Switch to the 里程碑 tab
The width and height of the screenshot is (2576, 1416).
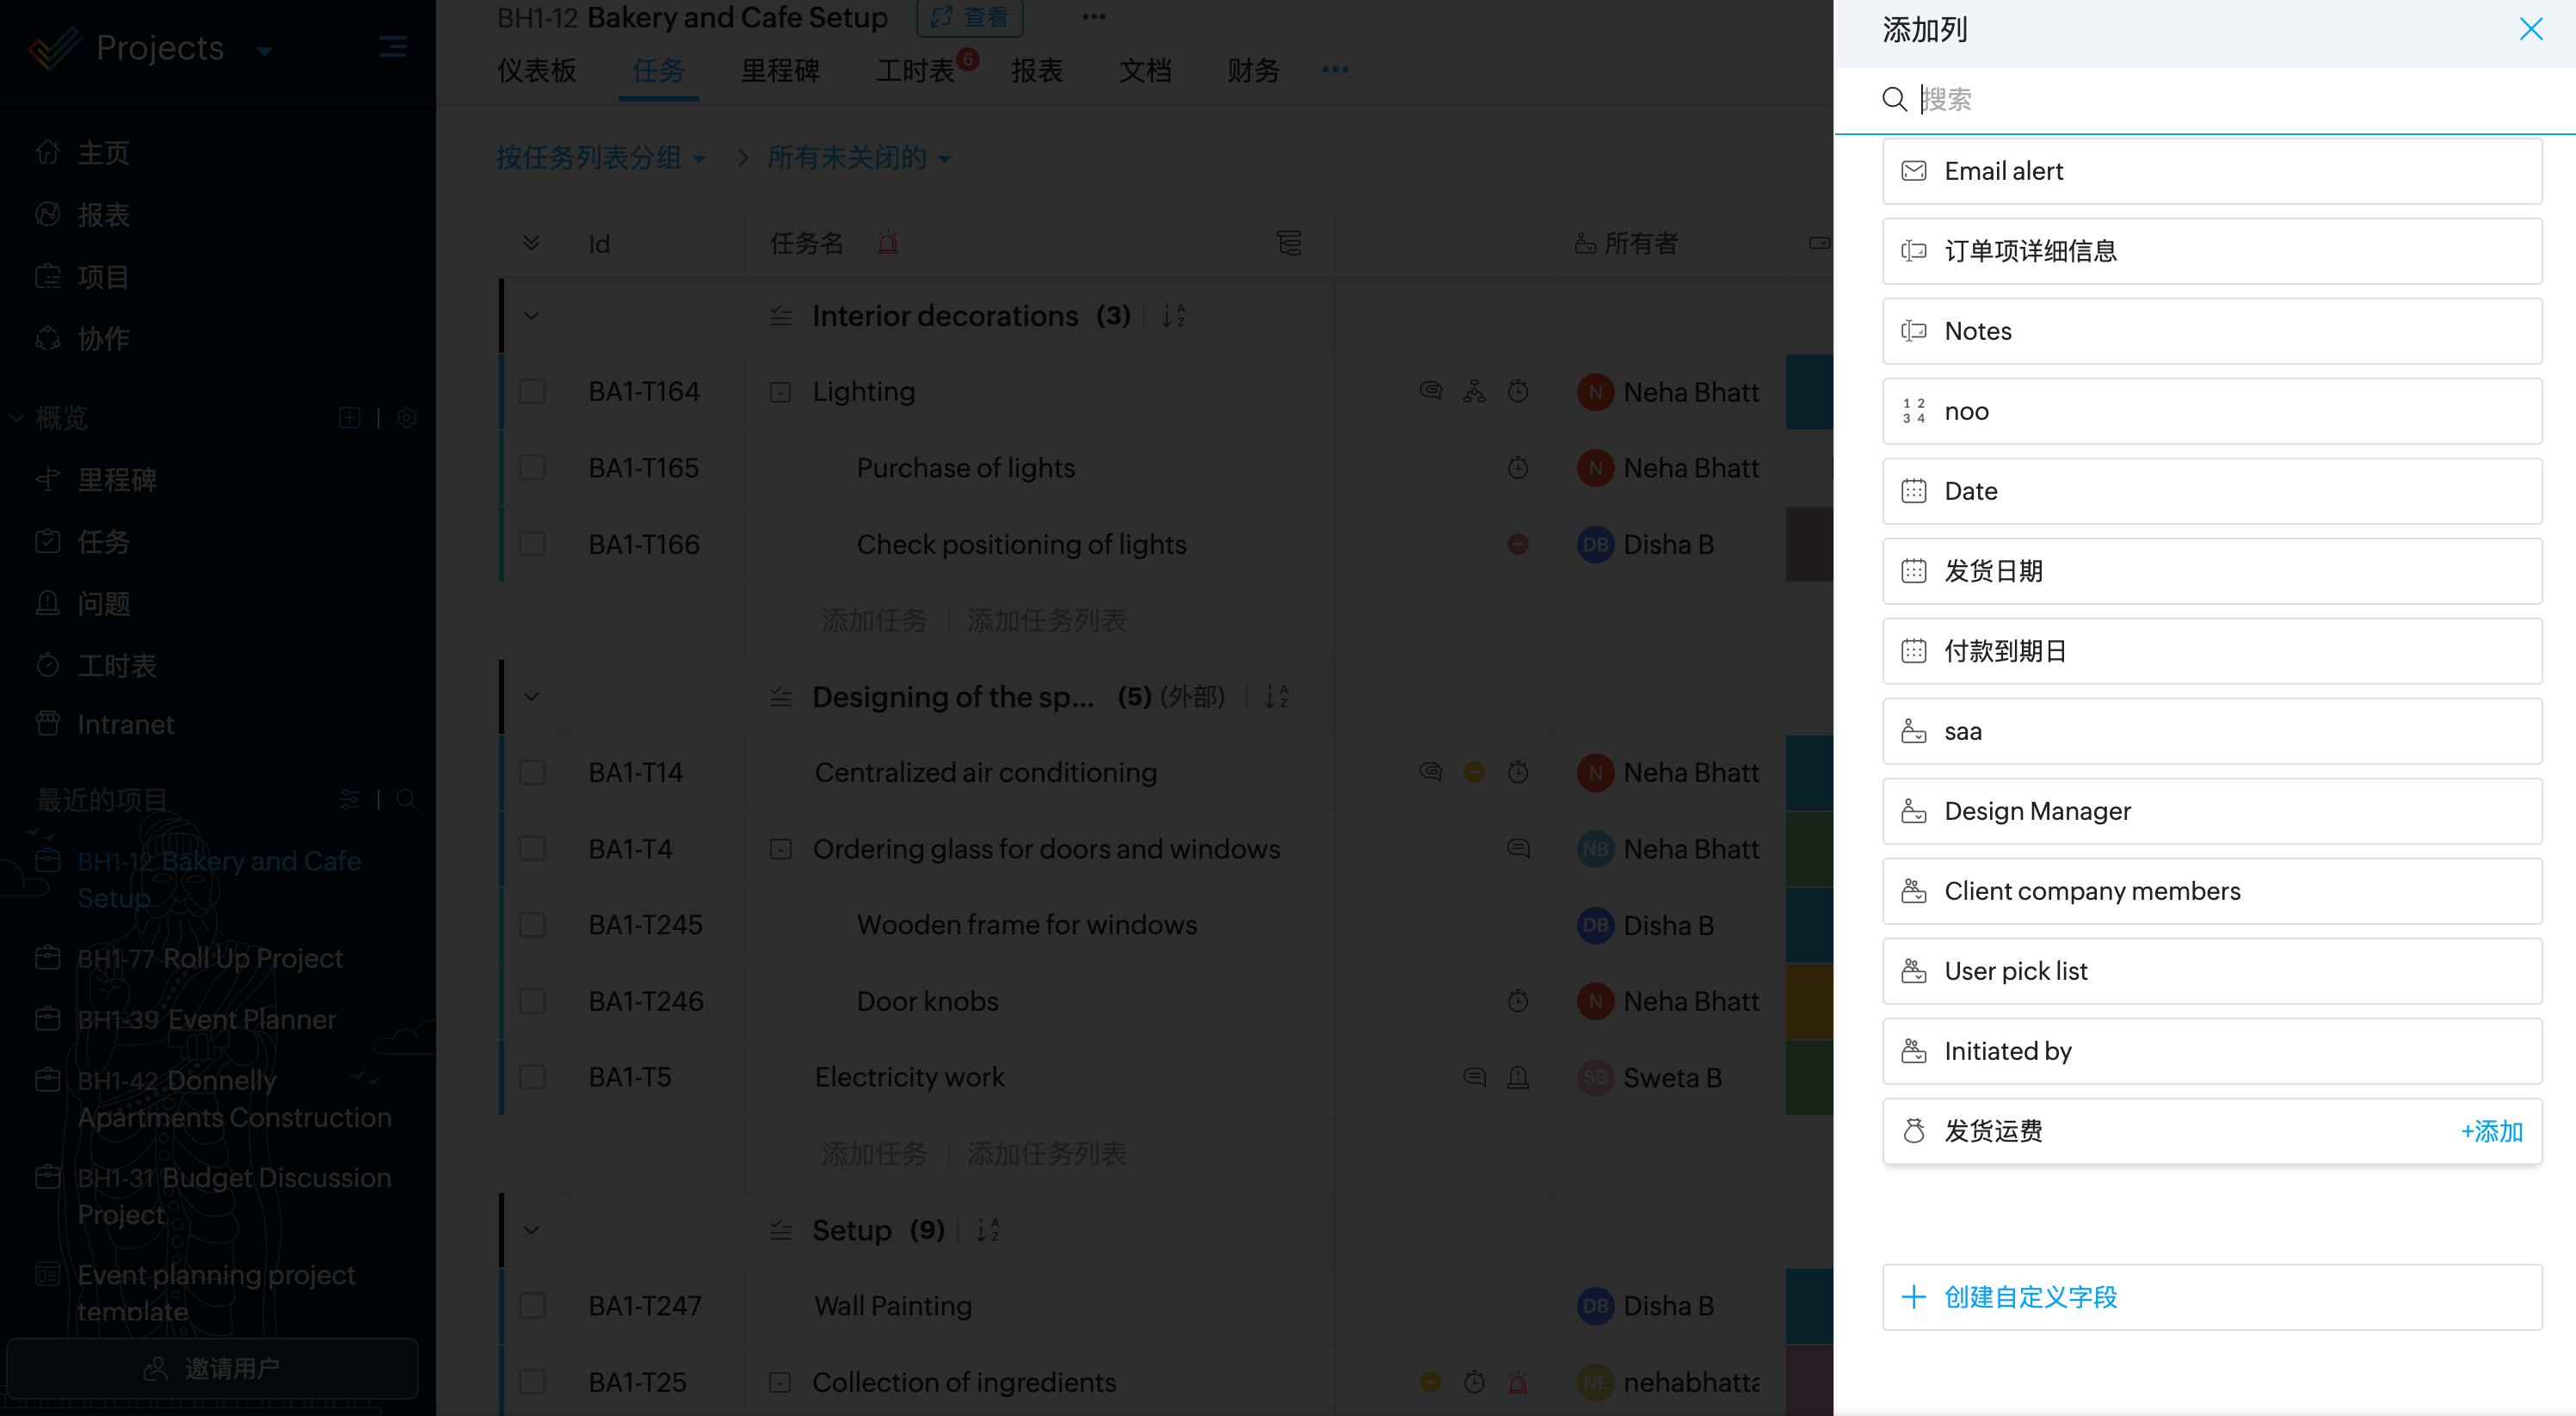pos(780,71)
